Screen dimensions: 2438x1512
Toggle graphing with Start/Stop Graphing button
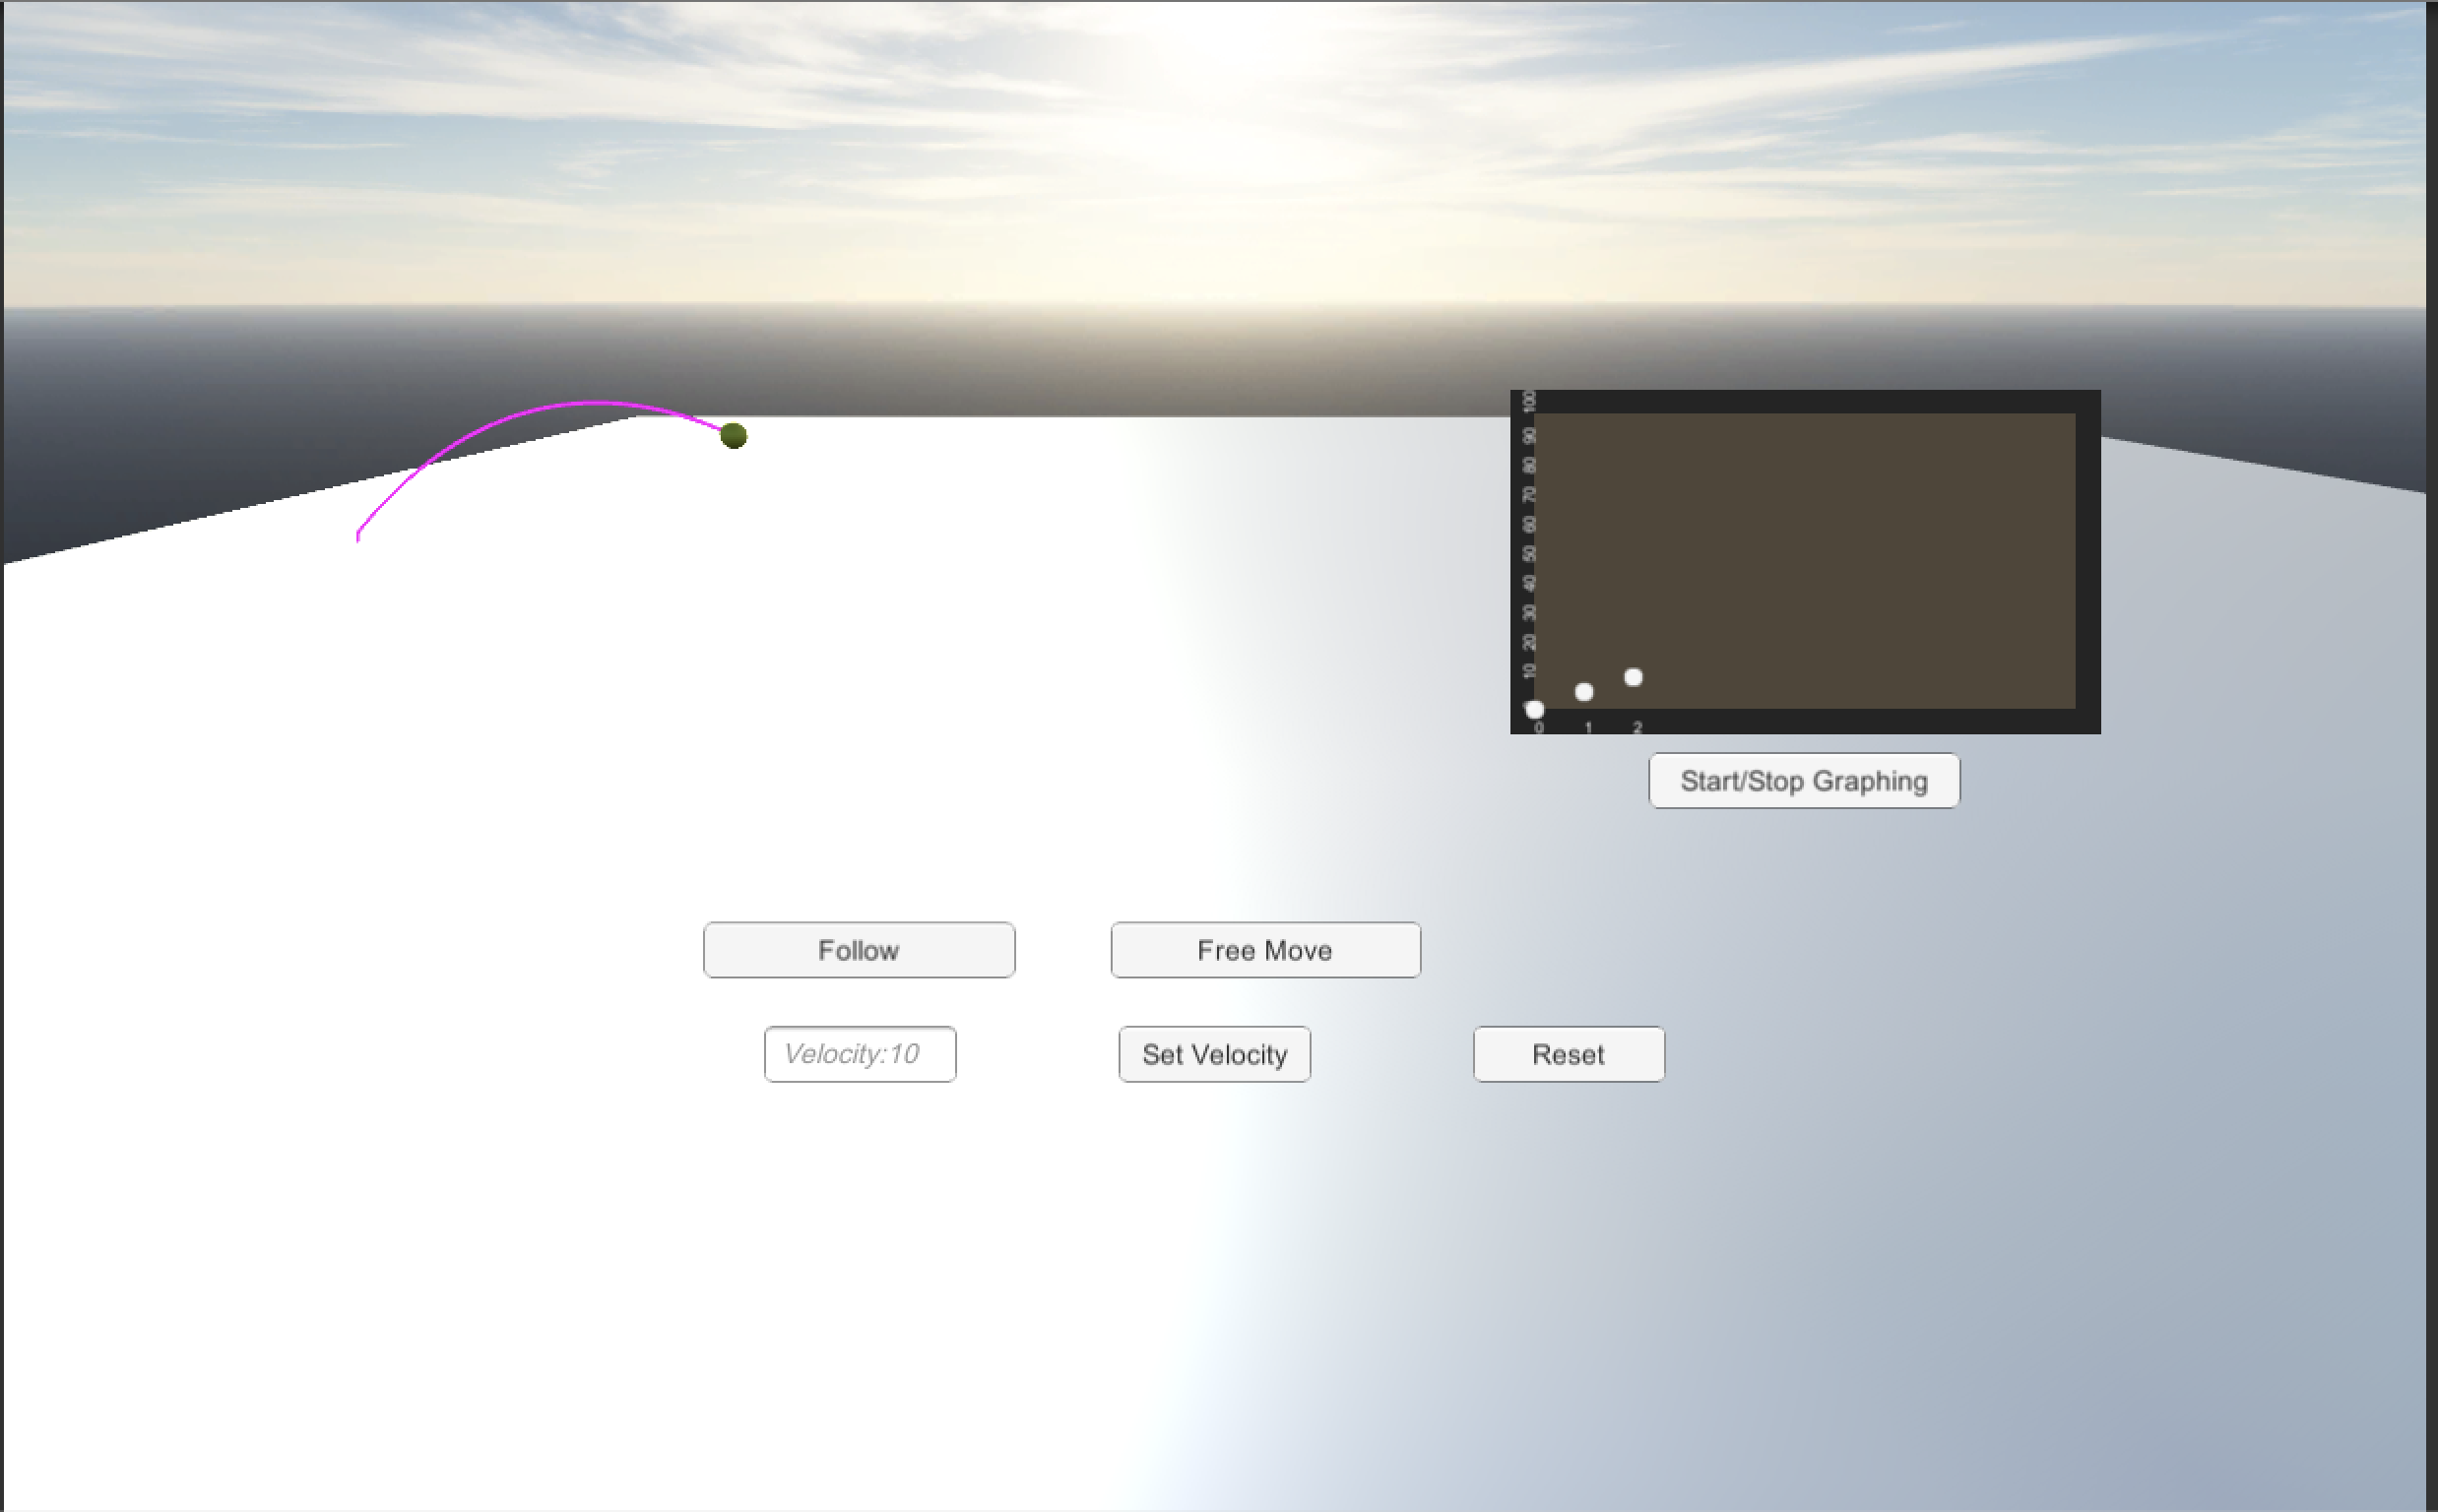click(x=1803, y=781)
